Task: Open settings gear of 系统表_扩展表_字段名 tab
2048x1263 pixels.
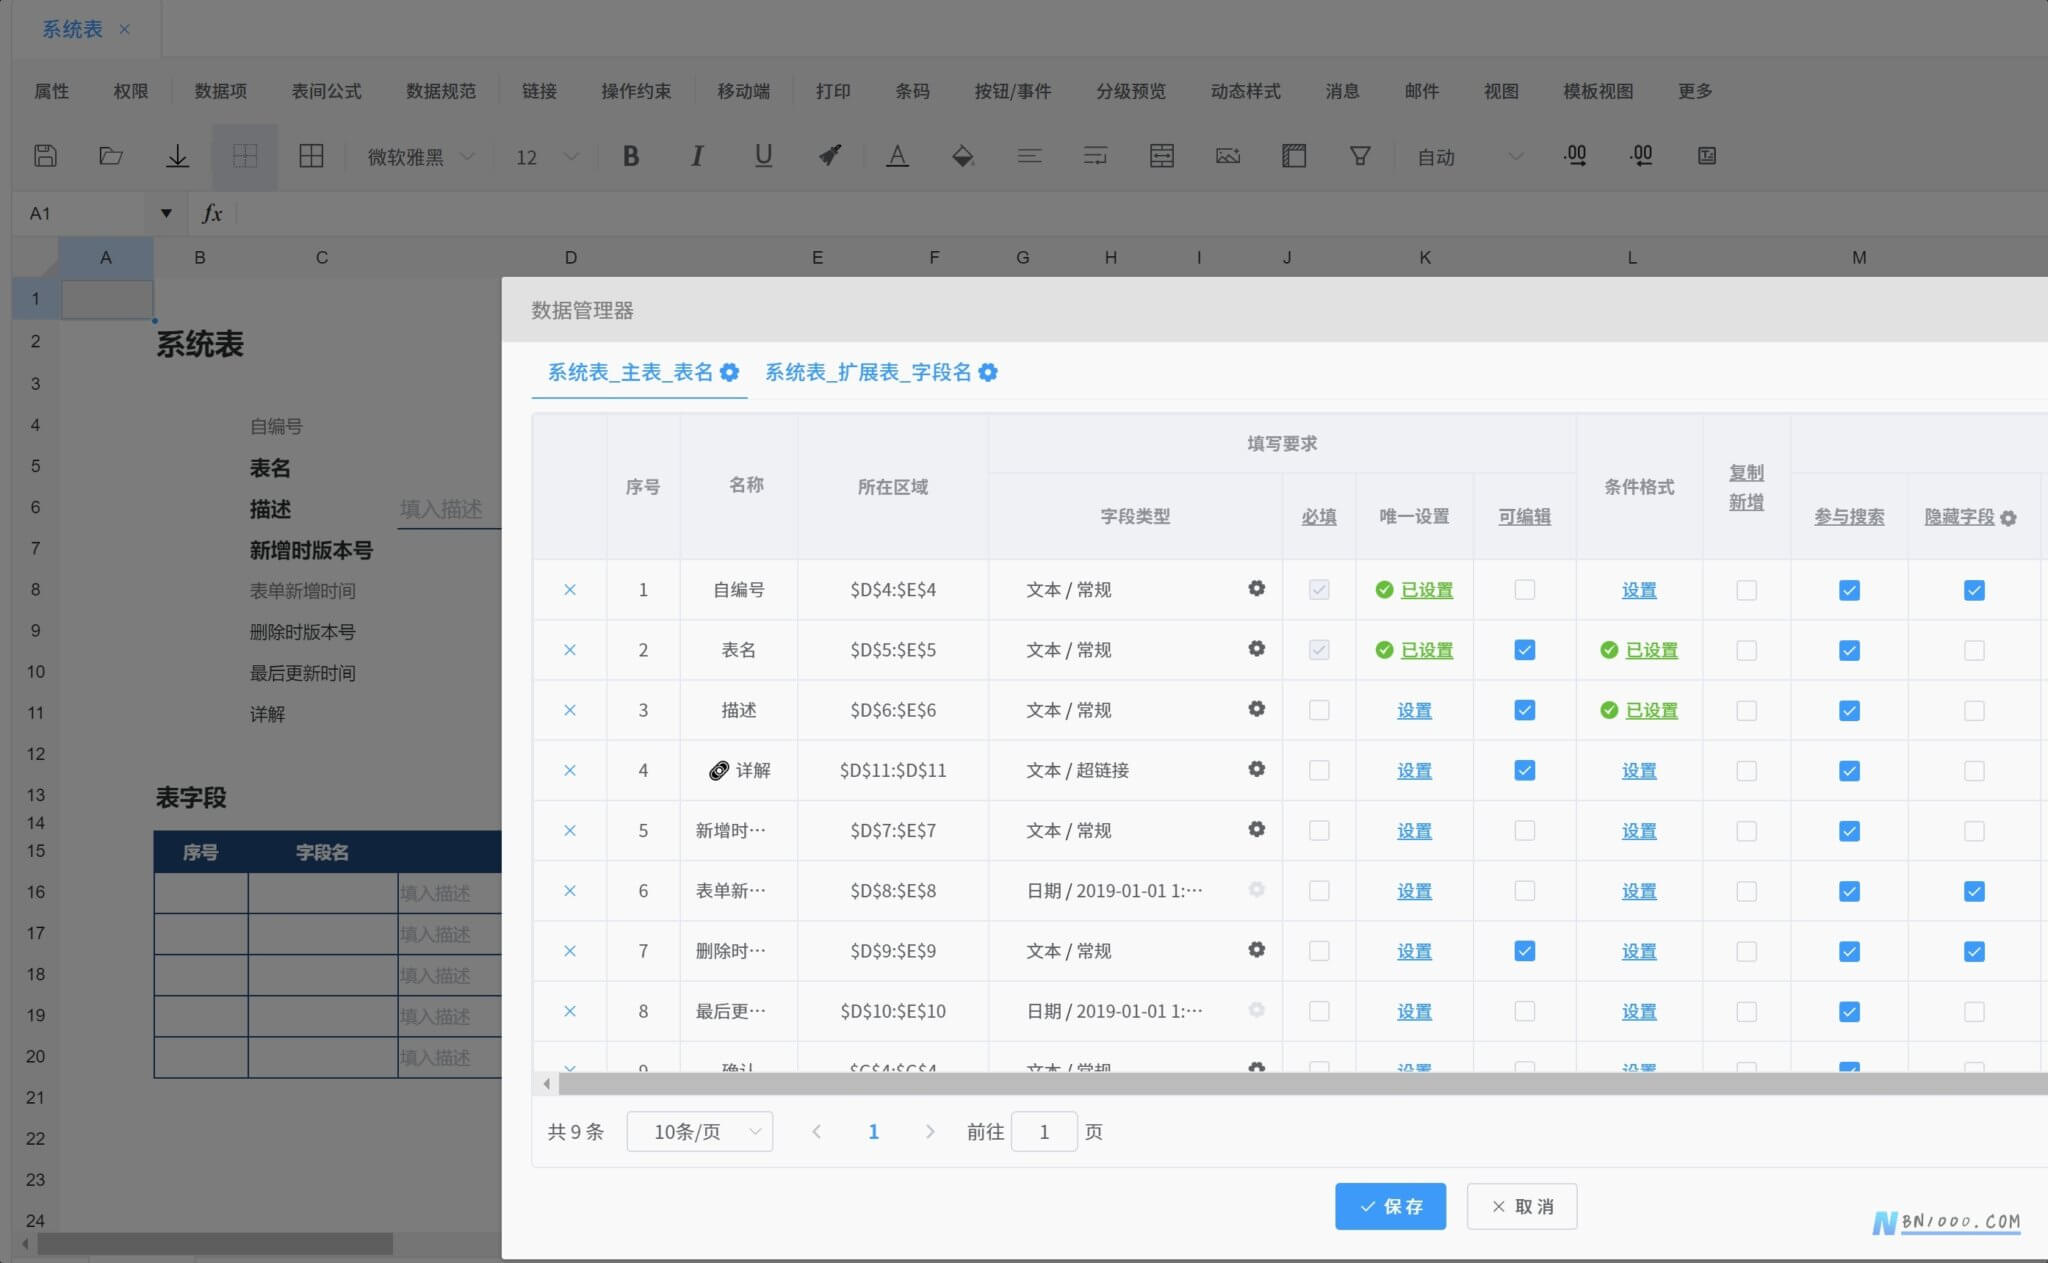Action: click(x=988, y=372)
